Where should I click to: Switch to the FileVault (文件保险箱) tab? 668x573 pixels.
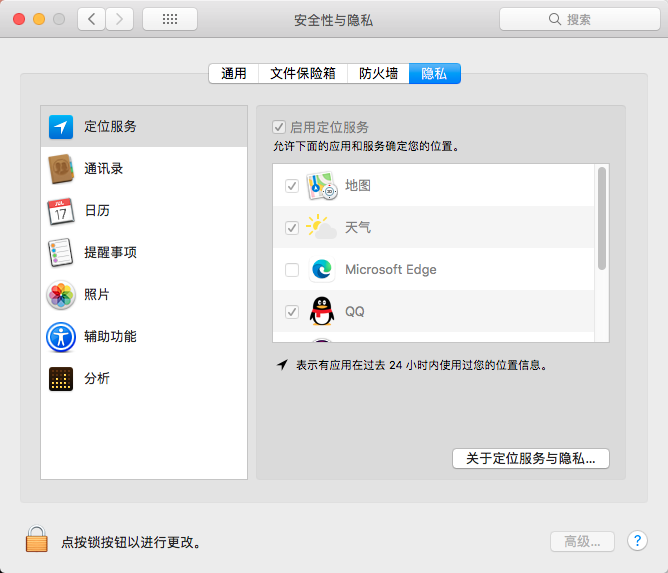pyautogui.click(x=303, y=73)
